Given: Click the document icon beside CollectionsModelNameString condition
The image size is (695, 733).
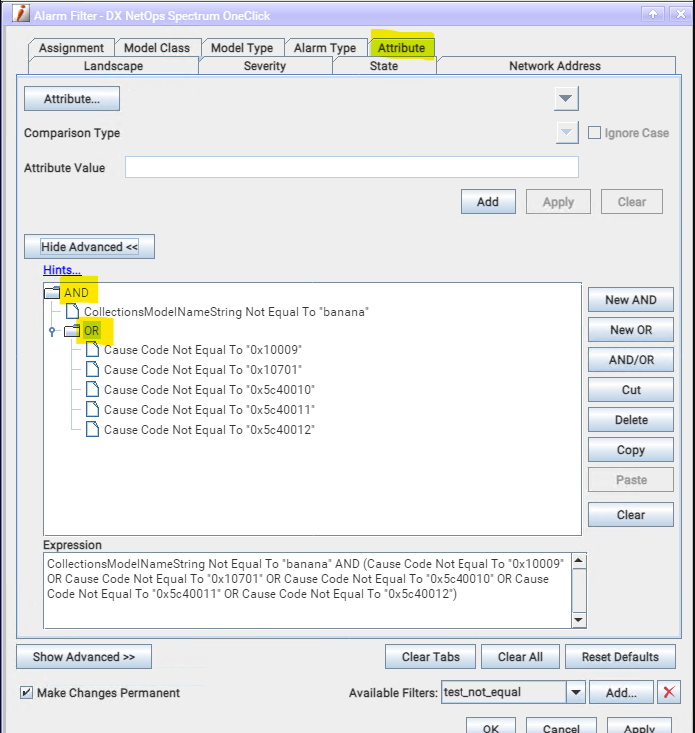Looking at the screenshot, I should click(x=72, y=311).
